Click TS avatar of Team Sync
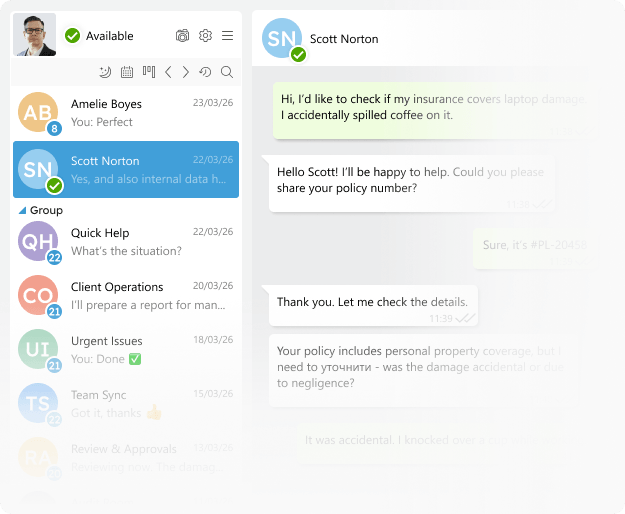This screenshot has height=514, width=625. coord(38,403)
